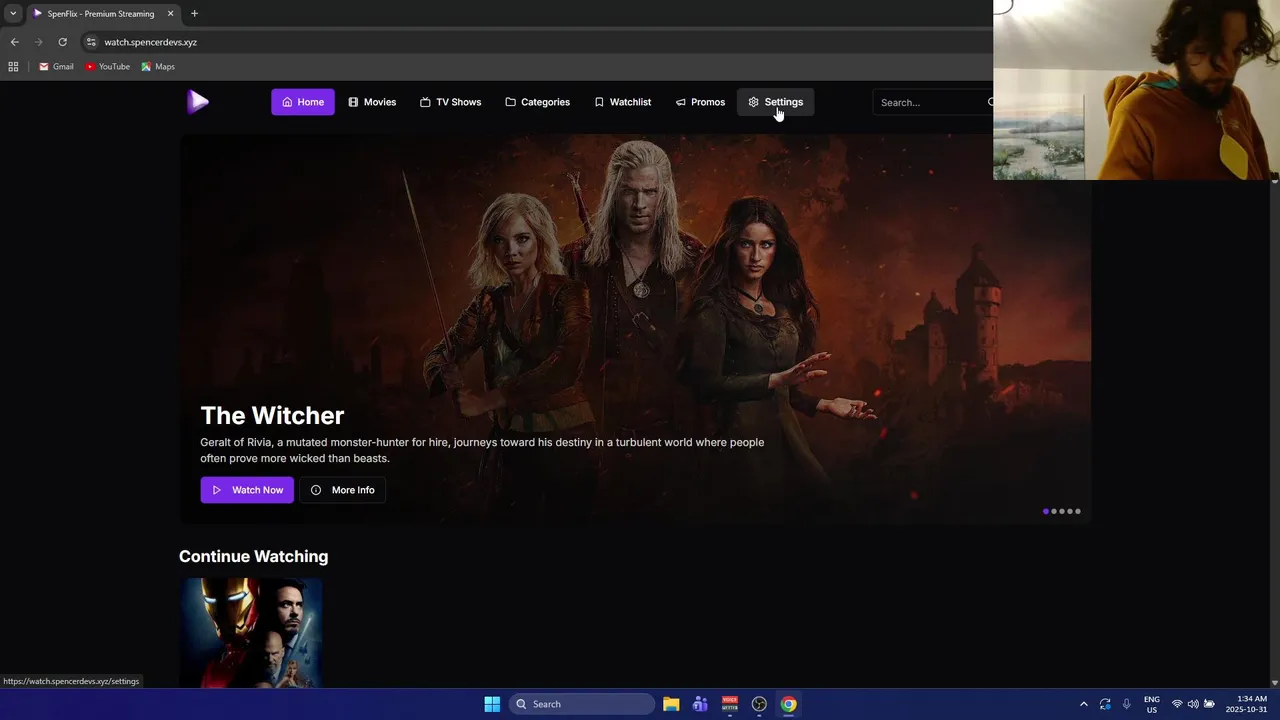Screen dimensions: 1280x720
Task: Open OBS Studio from the taskbar
Action: [x=759, y=704]
